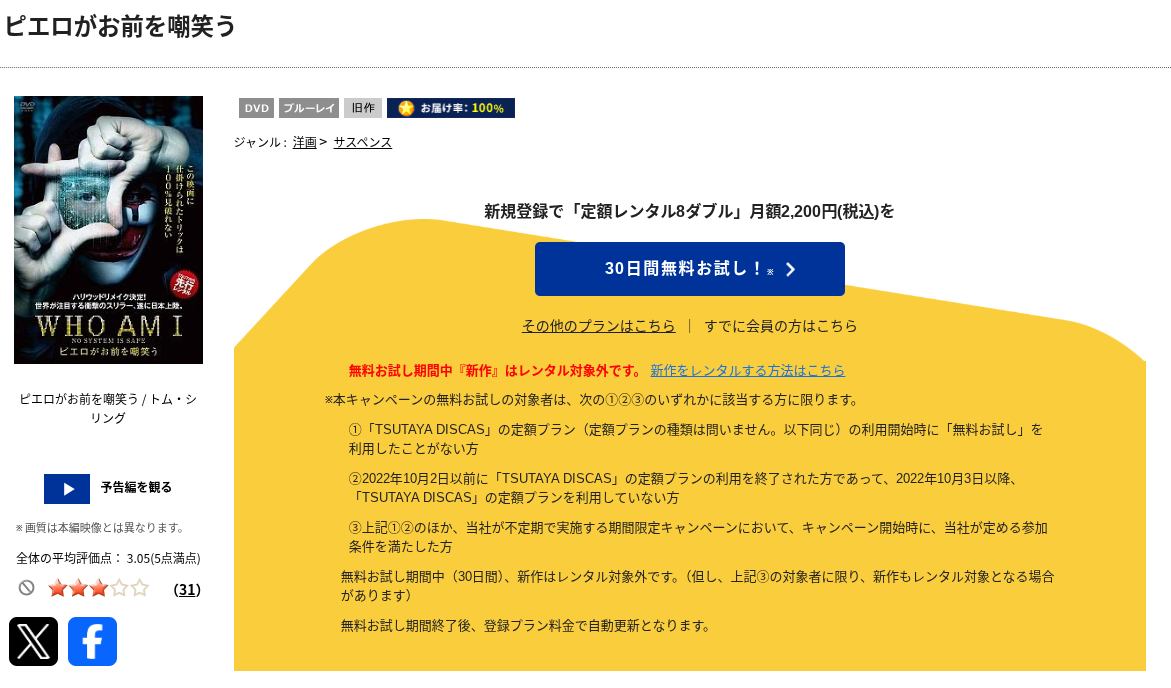Click 無料お試し期間終了後、登録プラン料金で自動更新 text

coord(527,626)
